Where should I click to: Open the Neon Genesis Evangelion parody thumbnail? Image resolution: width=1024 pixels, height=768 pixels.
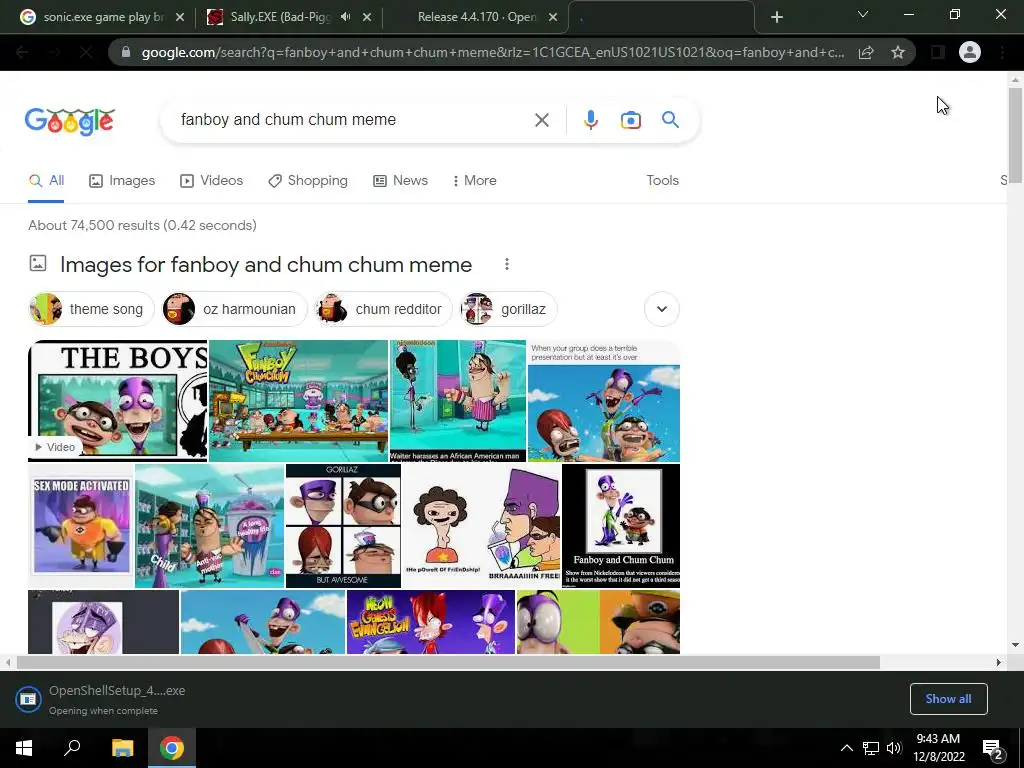(430, 622)
